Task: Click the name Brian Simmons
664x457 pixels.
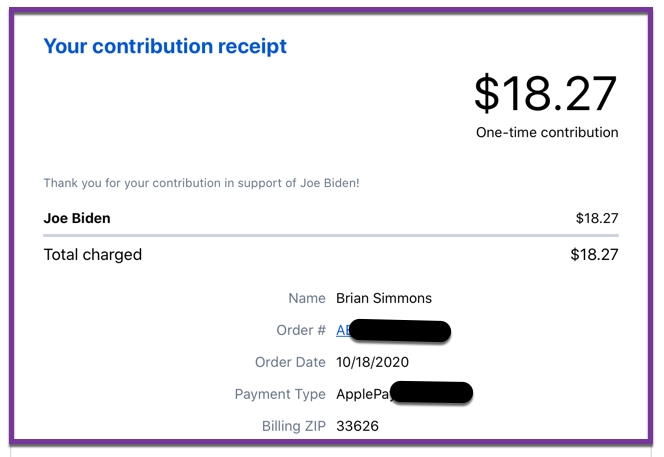Action: click(384, 298)
